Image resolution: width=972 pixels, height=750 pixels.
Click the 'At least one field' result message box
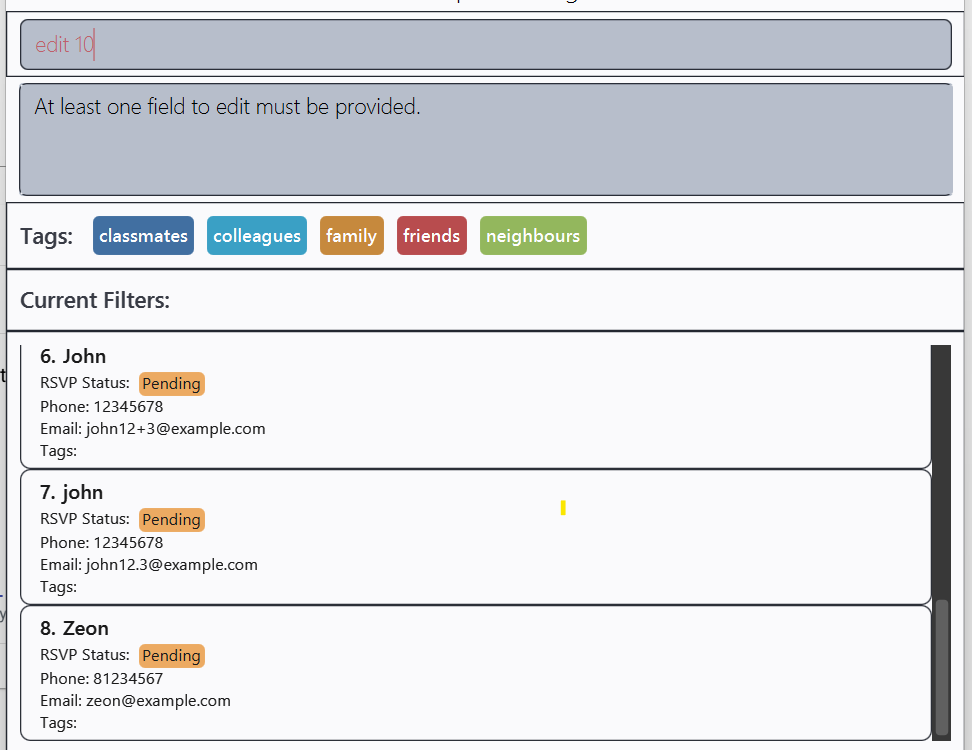pos(485,139)
